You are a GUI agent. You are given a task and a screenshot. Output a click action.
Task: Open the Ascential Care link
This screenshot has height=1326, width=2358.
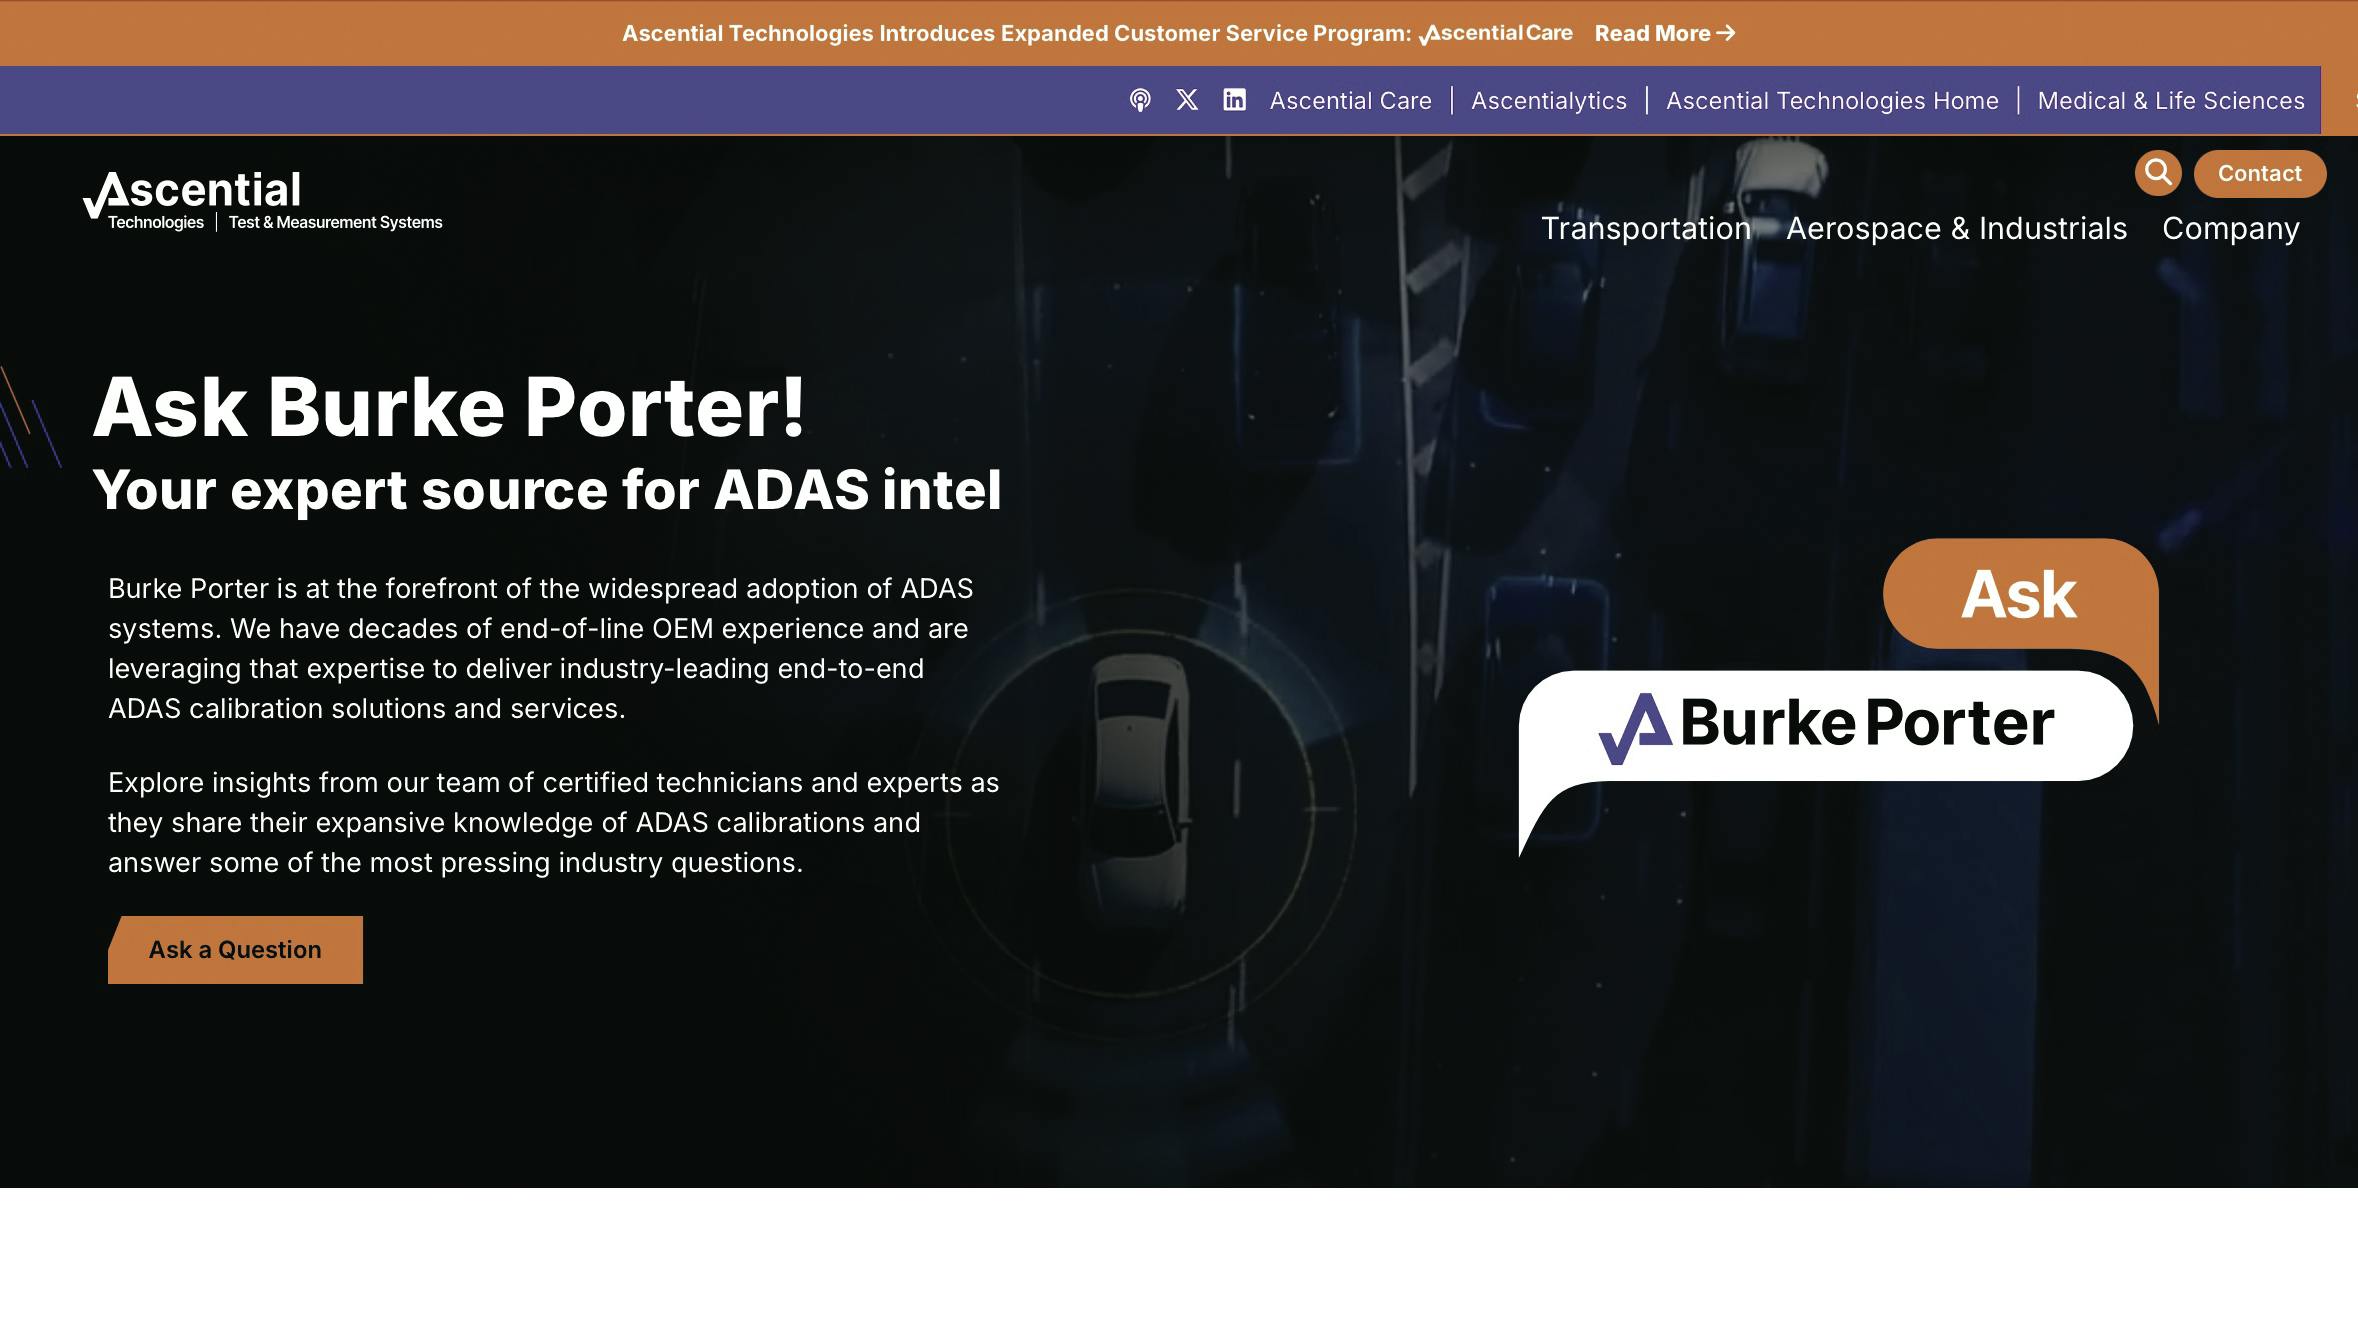(x=1350, y=100)
